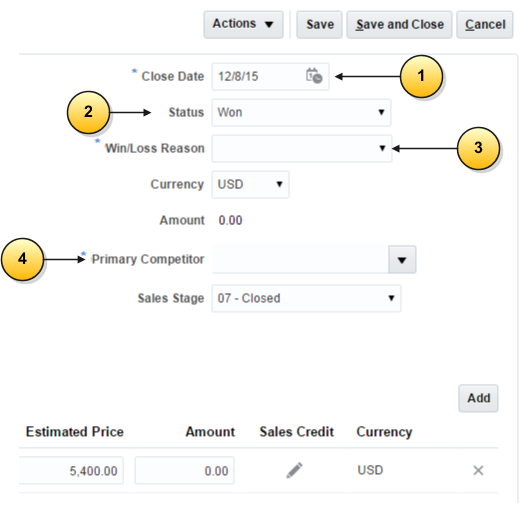The height and width of the screenshot is (505, 522).
Task: Cancel the opportunity edits
Action: click(485, 24)
